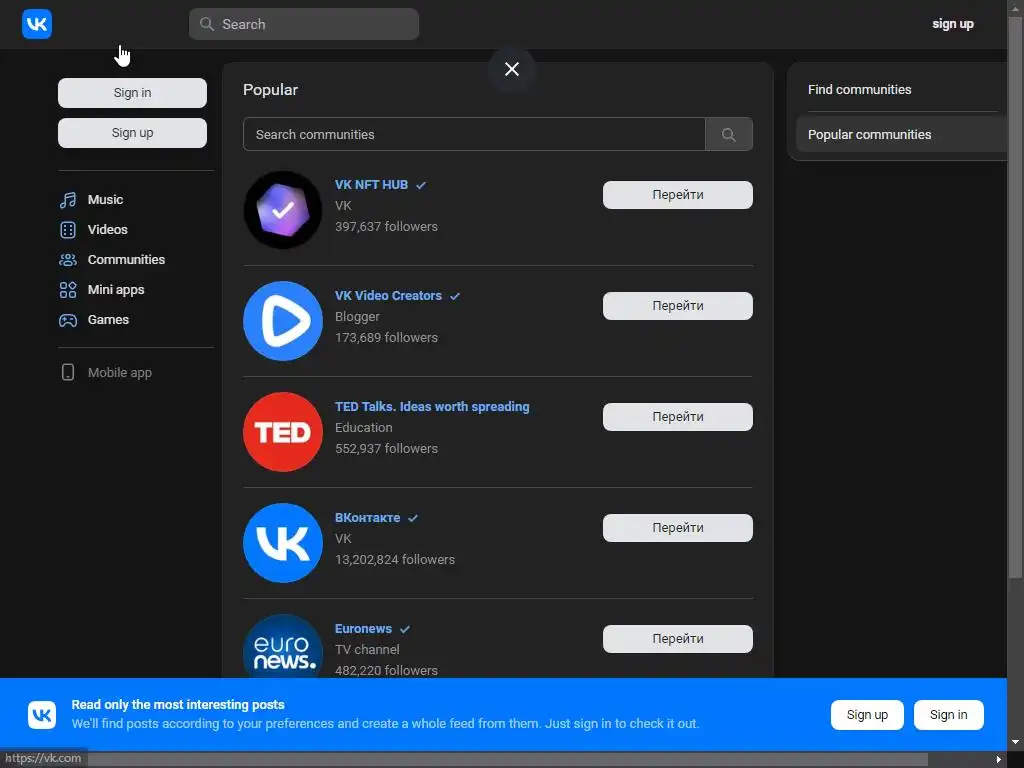Open the ВКонтакте community avatar
Image resolution: width=1024 pixels, height=768 pixels.
(x=283, y=543)
